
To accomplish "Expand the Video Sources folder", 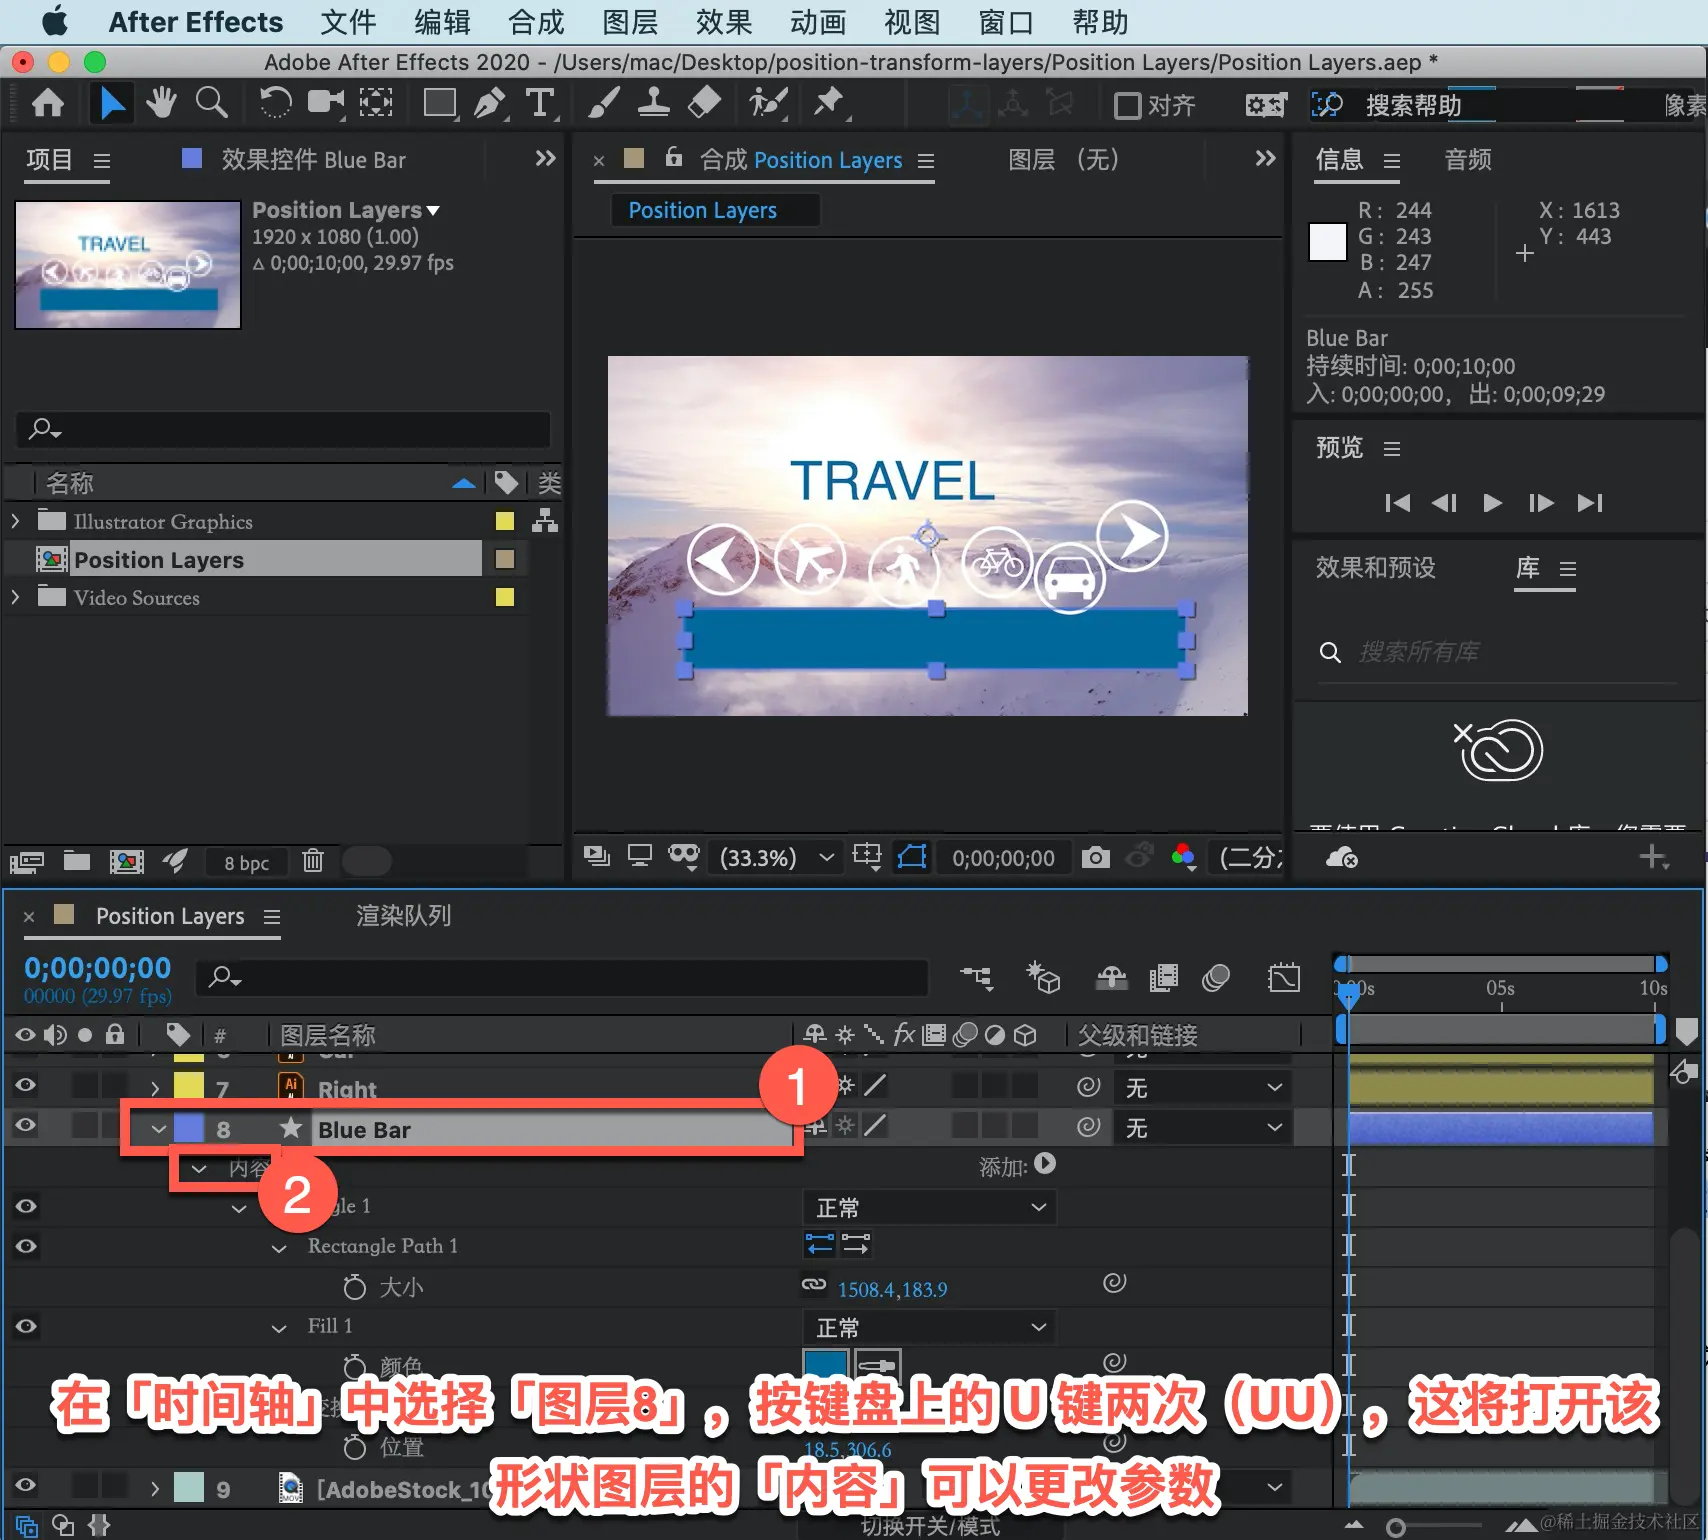I will click(x=14, y=597).
